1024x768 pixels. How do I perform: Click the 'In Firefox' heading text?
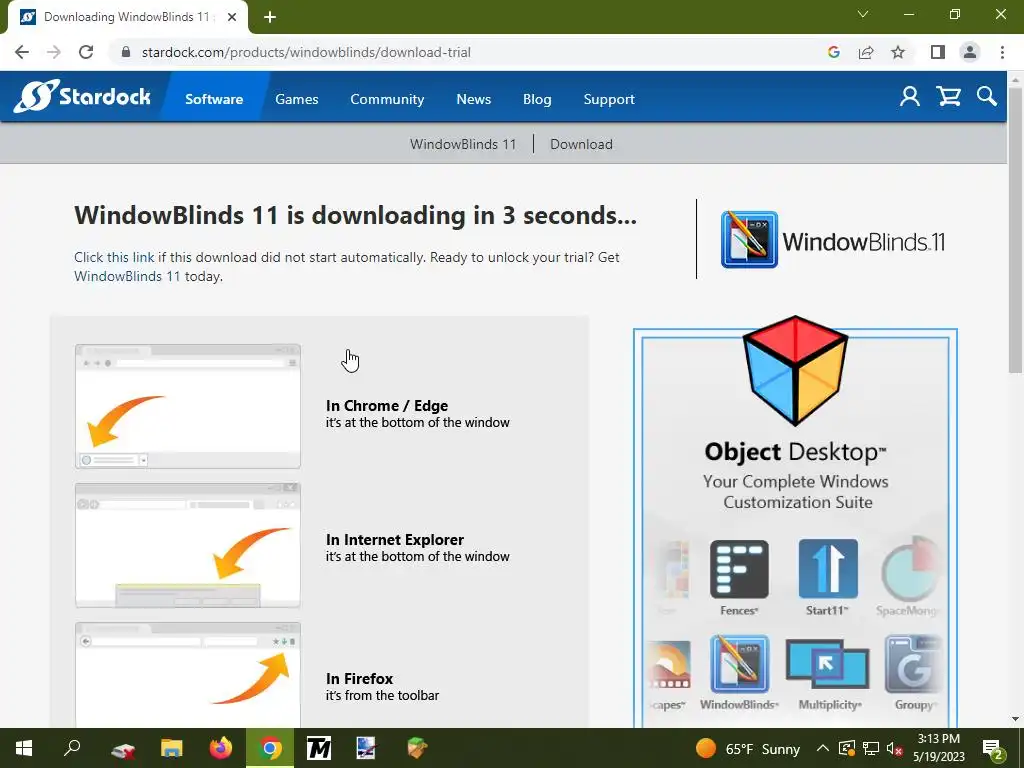point(359,679)
